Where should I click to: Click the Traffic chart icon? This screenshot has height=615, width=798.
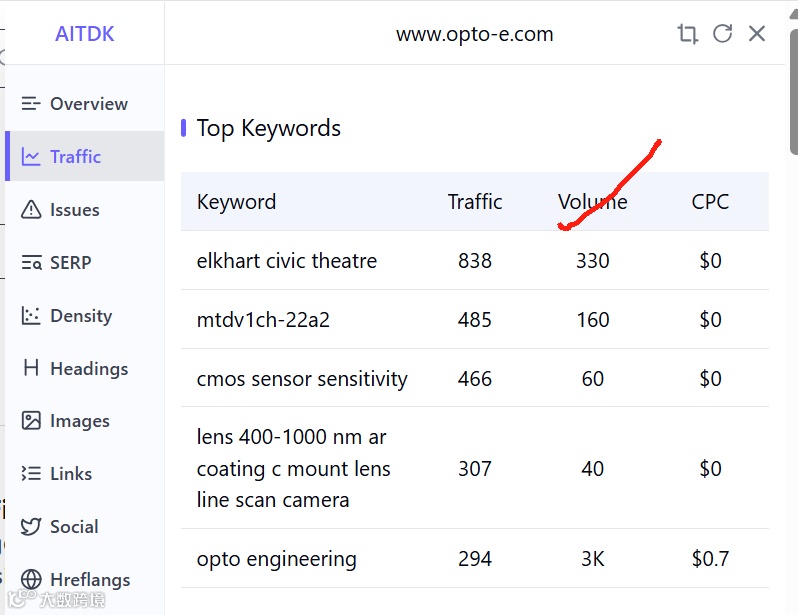pos(31,157)
